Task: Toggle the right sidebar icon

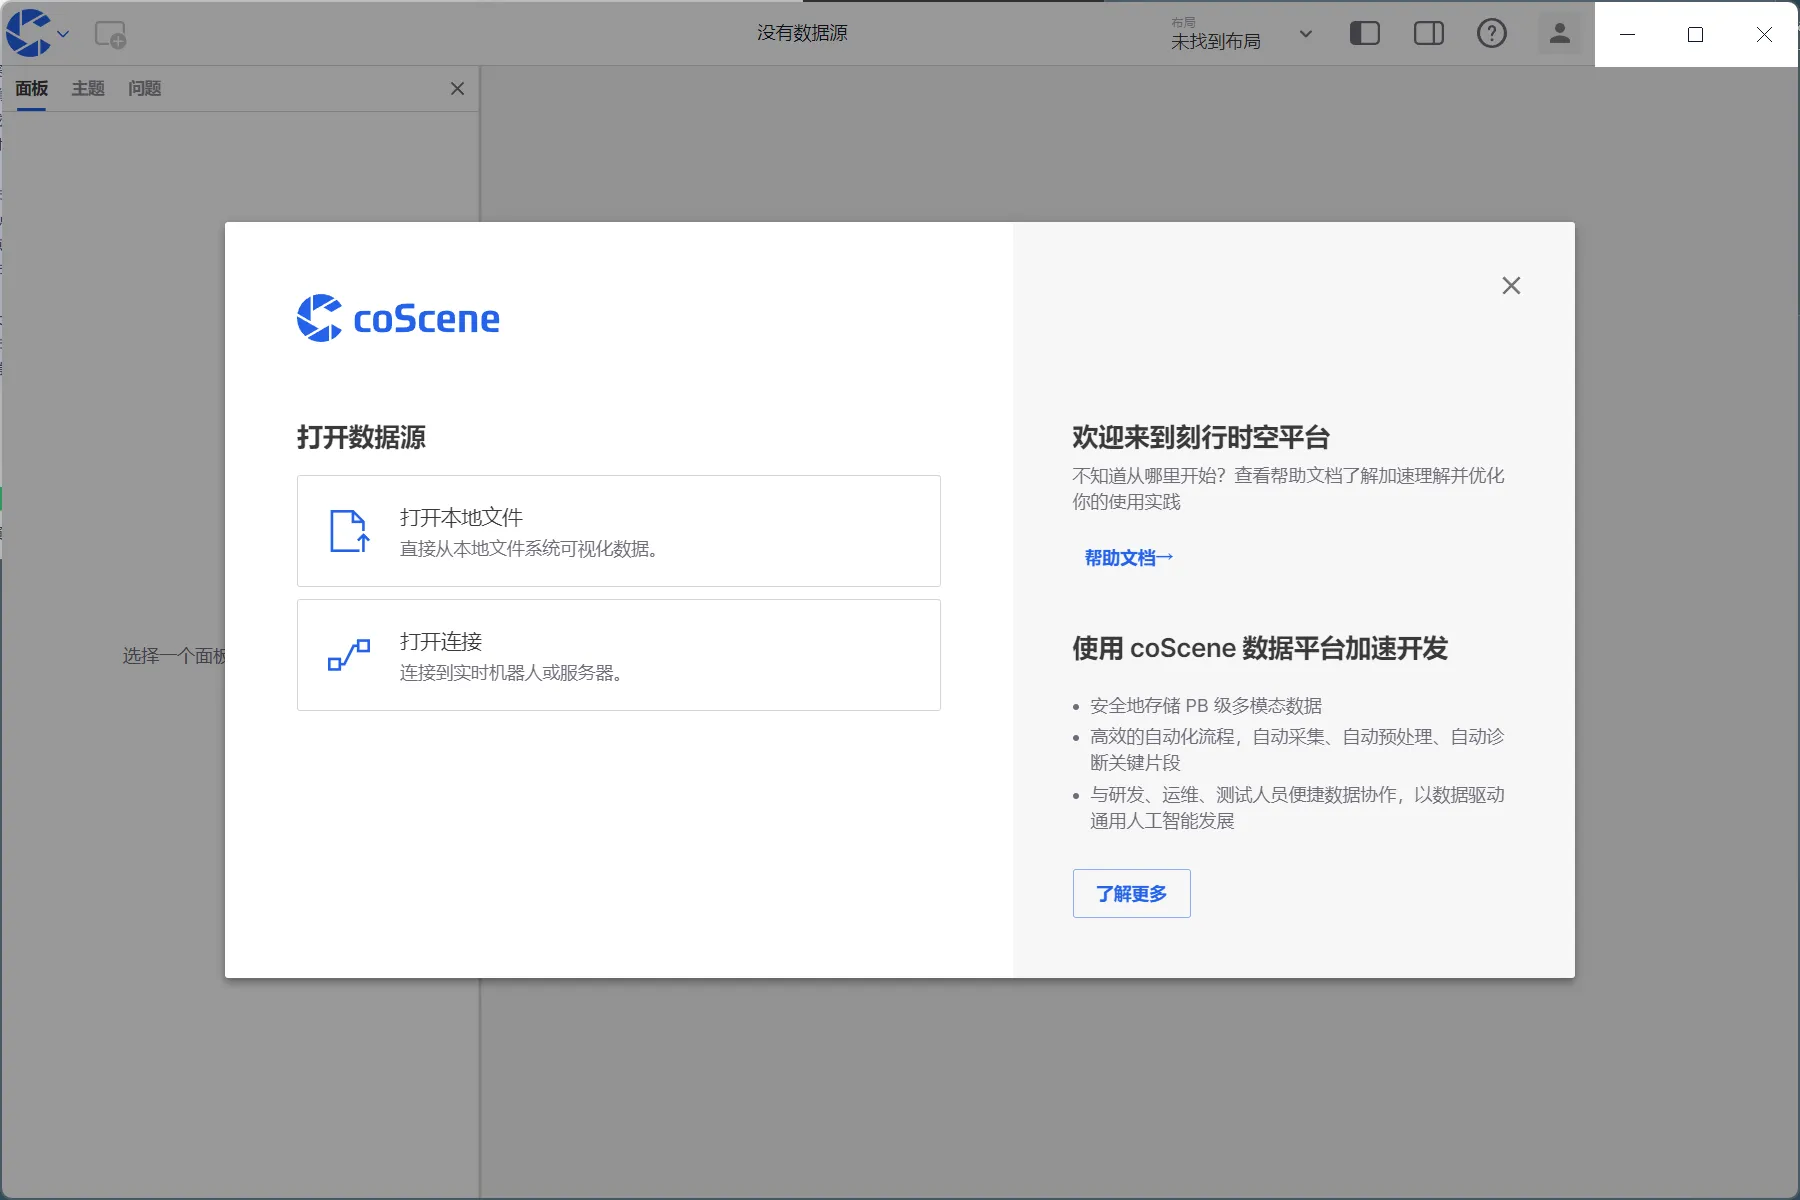Action: tap(1428, 34)
